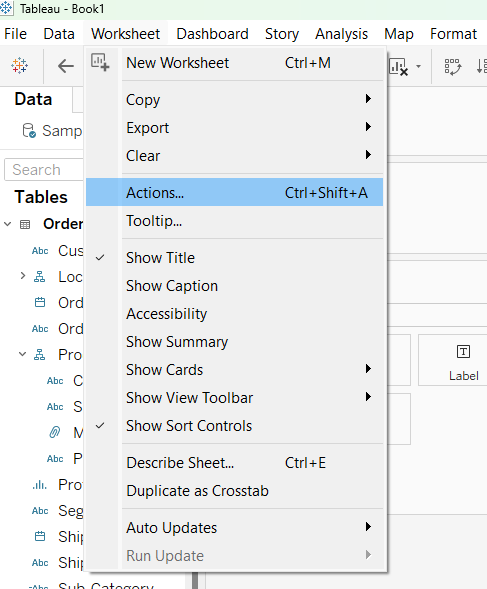487x589 pixels.
Task: Expand the Show View Toolbar submenu
Action: (x=234, y=398)
